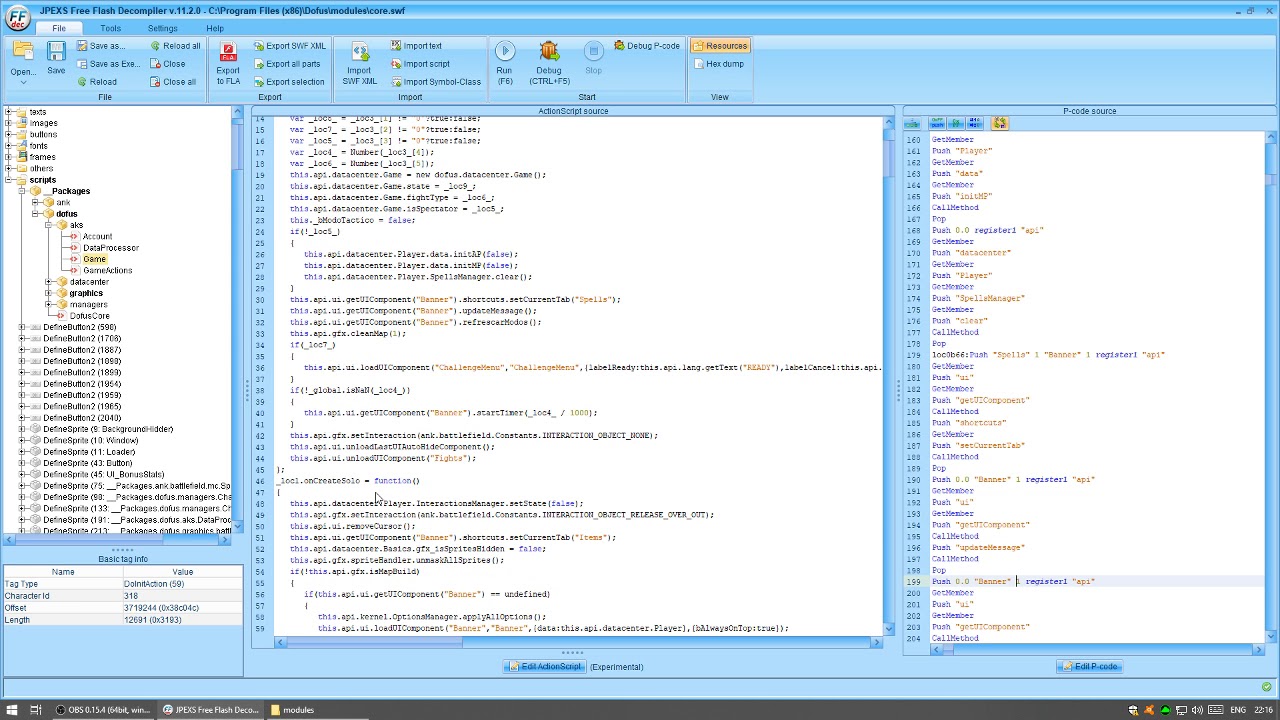Click the Windows Start button
The height and width of the screenshot is (720, 1280).
tap(12, 710)
